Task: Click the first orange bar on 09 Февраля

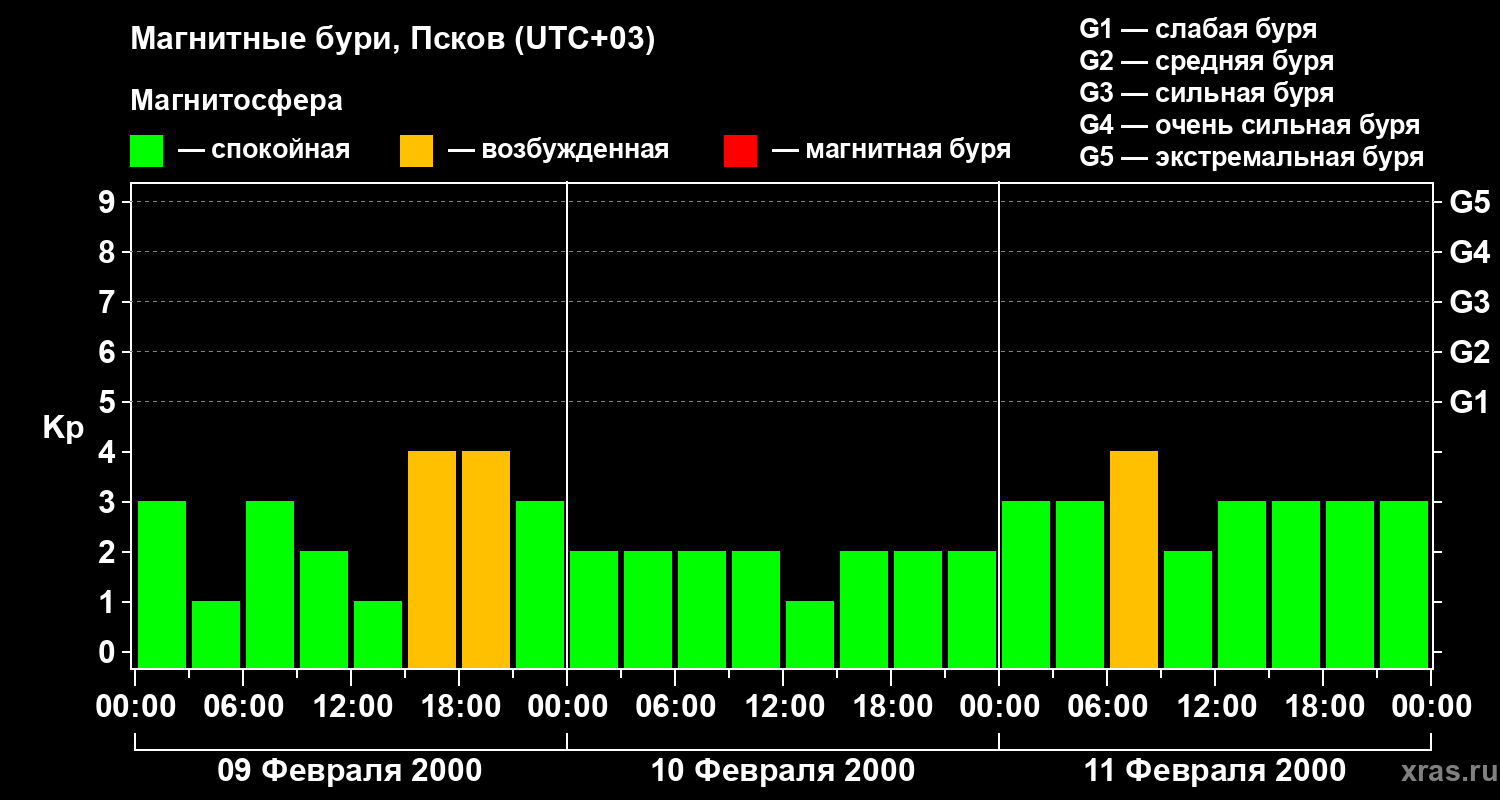Action: pyautogui.click(x=432, y=559)
